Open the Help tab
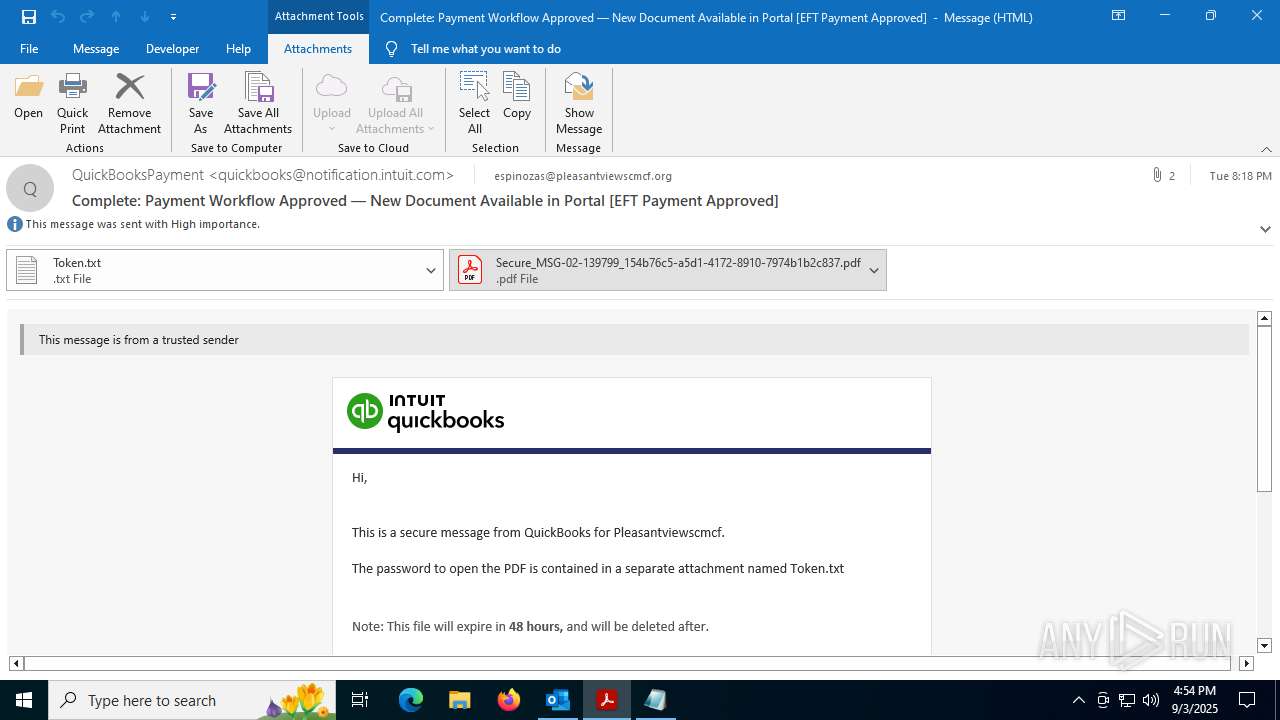This screenshot has height=720, width=1280. (x=238, y=49)
